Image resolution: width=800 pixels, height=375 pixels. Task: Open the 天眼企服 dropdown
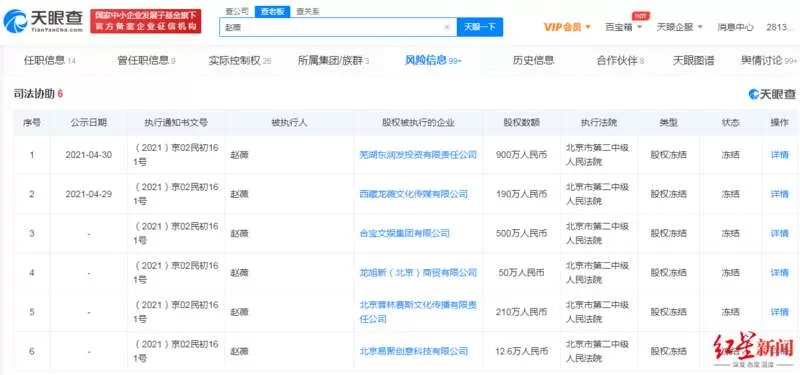click(x=680, y=27)
